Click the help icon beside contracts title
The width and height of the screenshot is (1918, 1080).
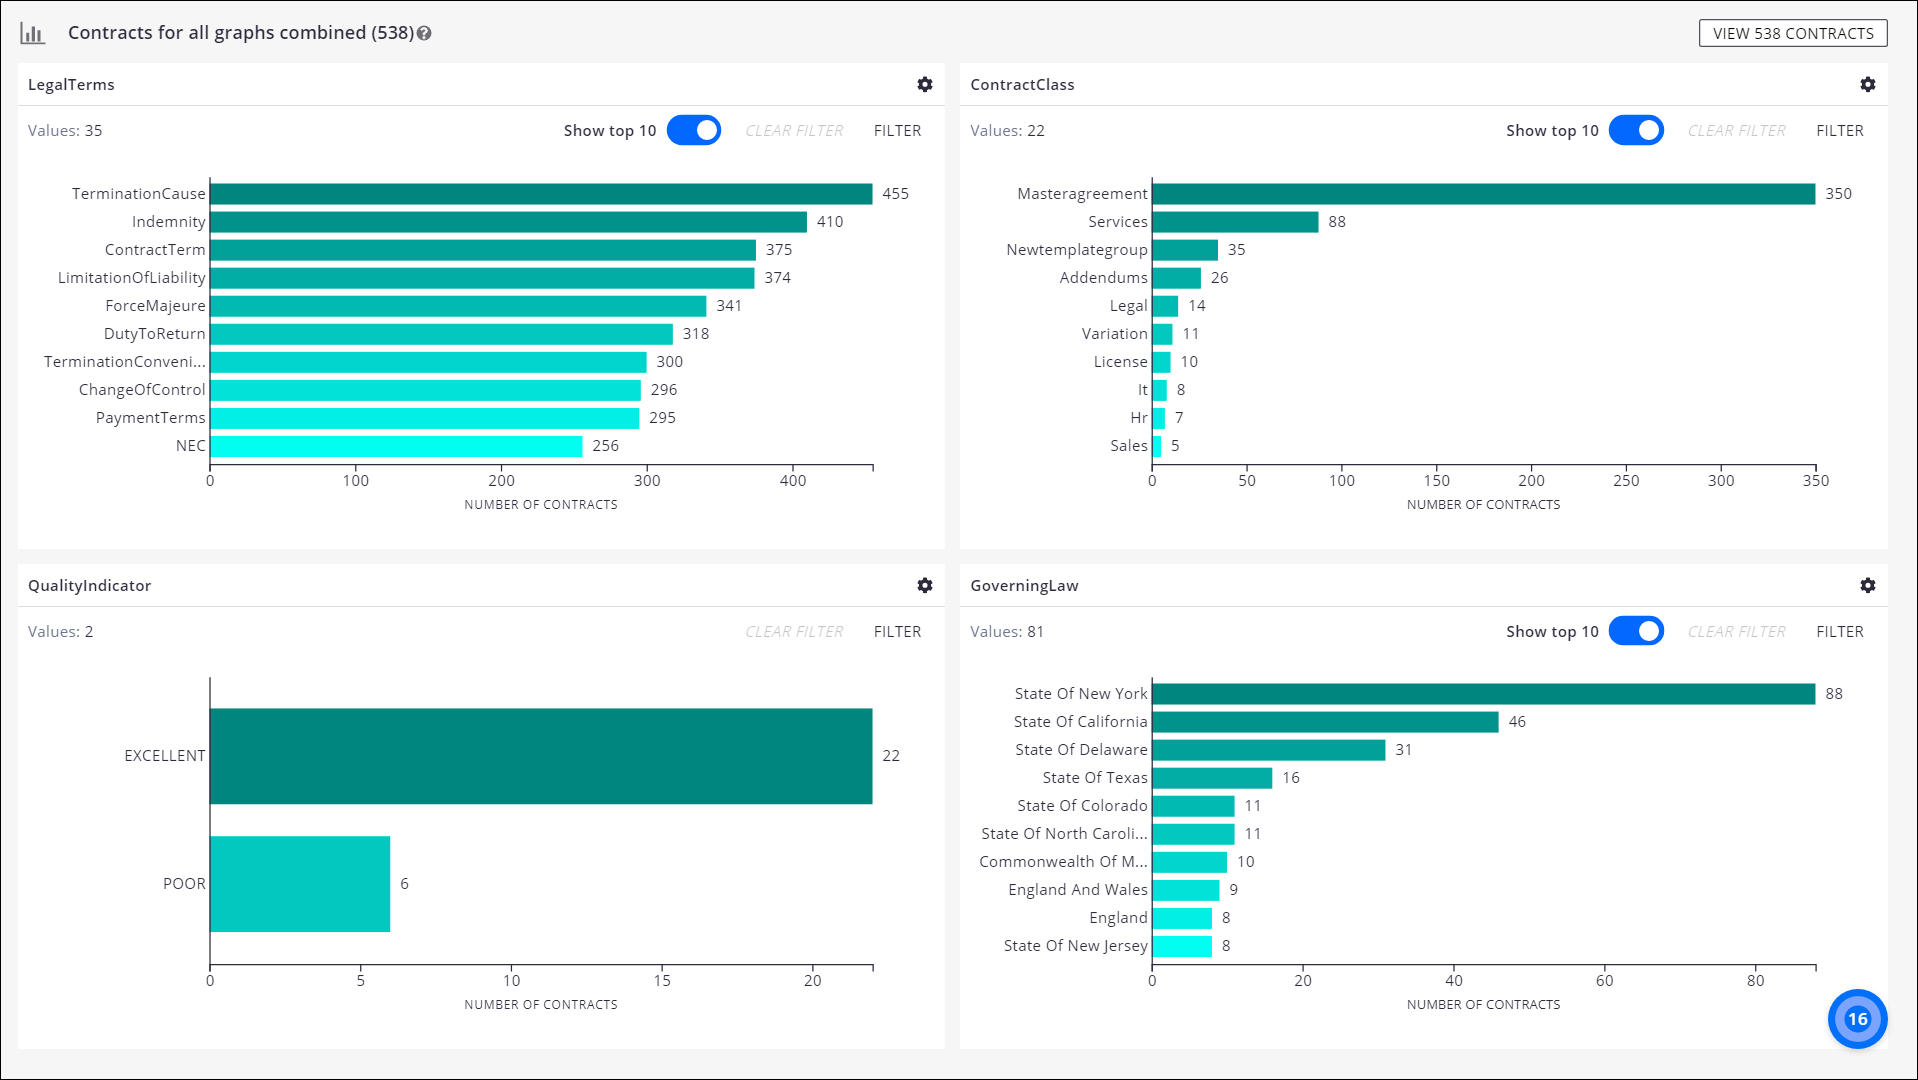point(424,34)
